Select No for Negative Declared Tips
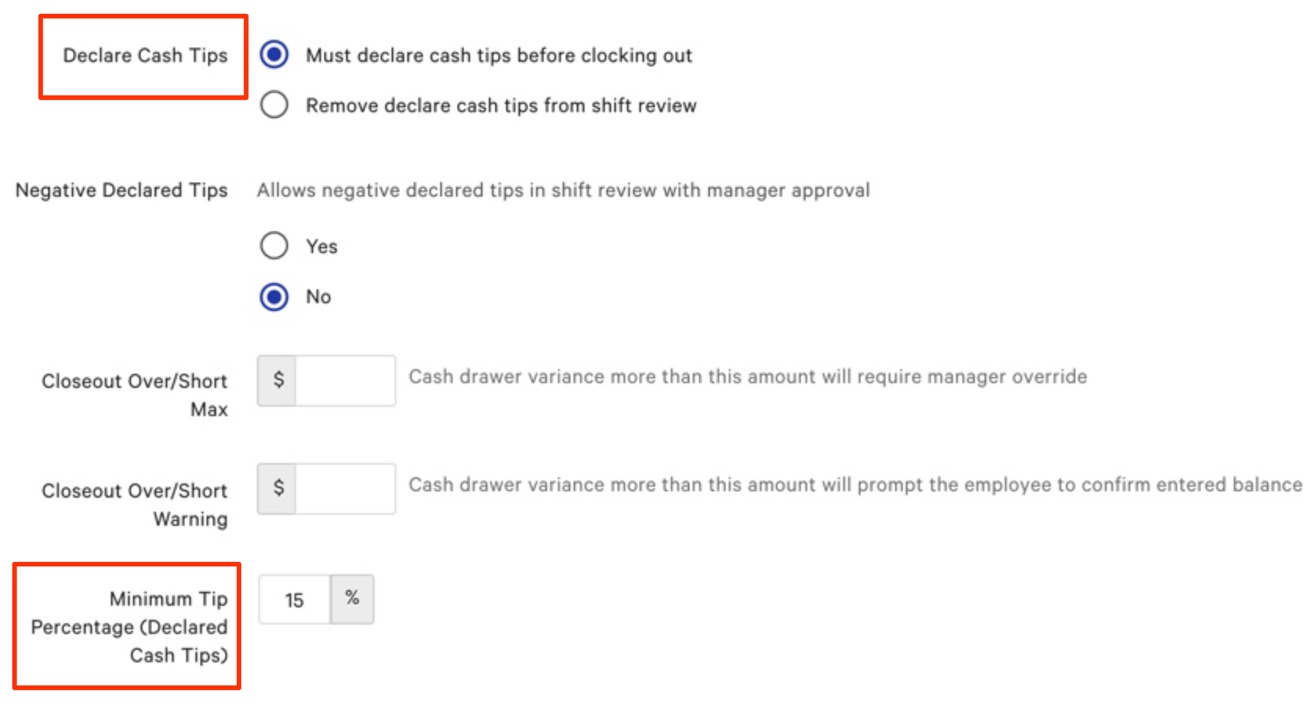Screen dimensions: 1316x711 (273, 296)
